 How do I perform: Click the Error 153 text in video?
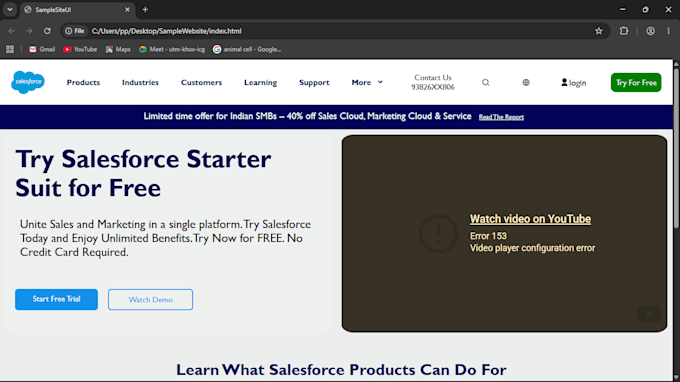pyautogui.click(x=488, y=236)
